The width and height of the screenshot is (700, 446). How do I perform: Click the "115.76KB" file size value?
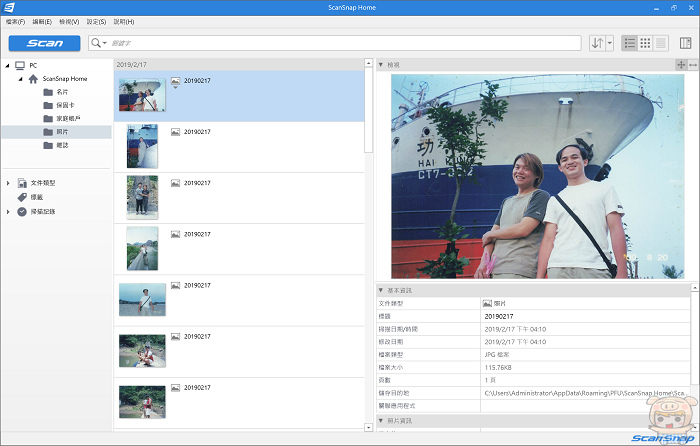click(x=498, y=368)
